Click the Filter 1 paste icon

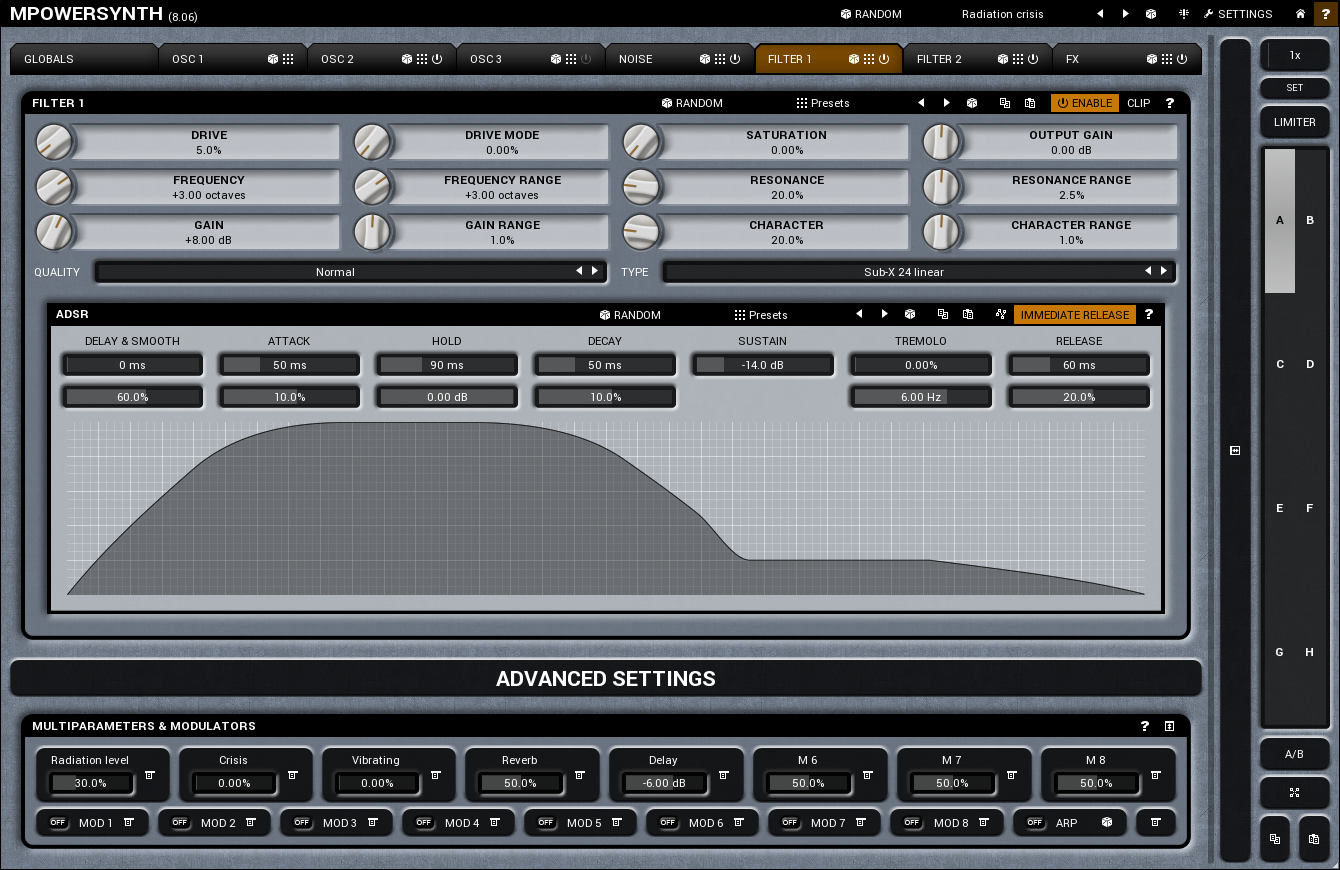tap(1029, 103)
